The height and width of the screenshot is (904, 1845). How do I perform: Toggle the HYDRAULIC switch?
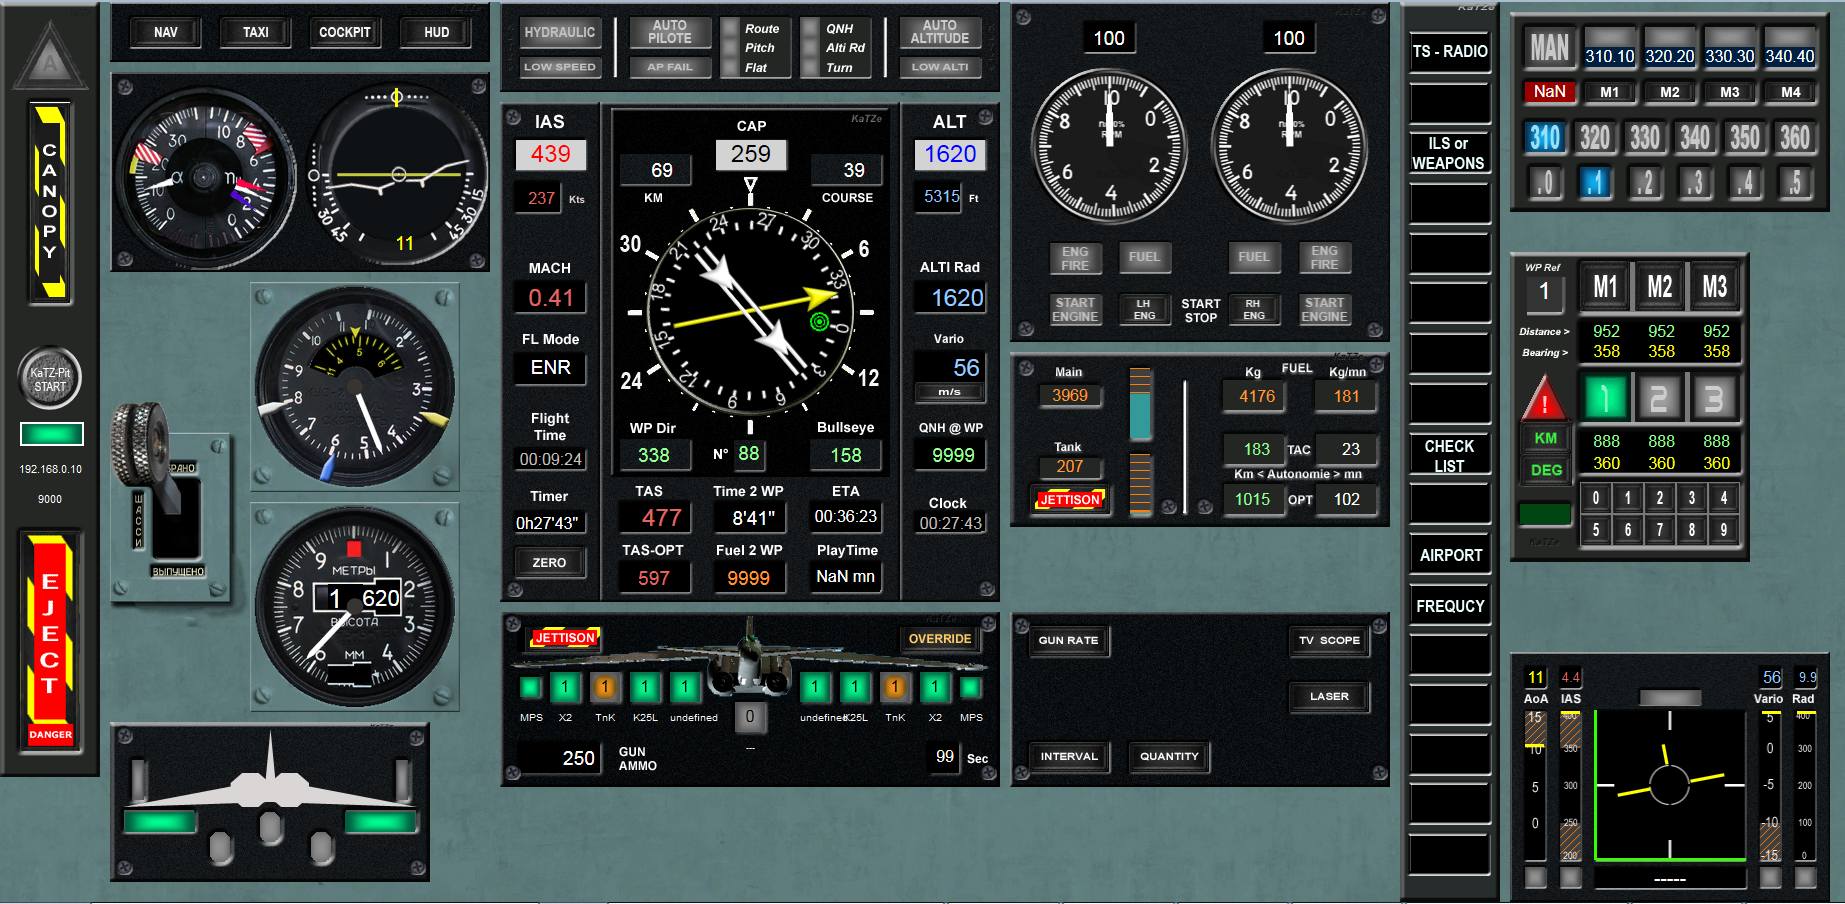click(x=559, y=33)
